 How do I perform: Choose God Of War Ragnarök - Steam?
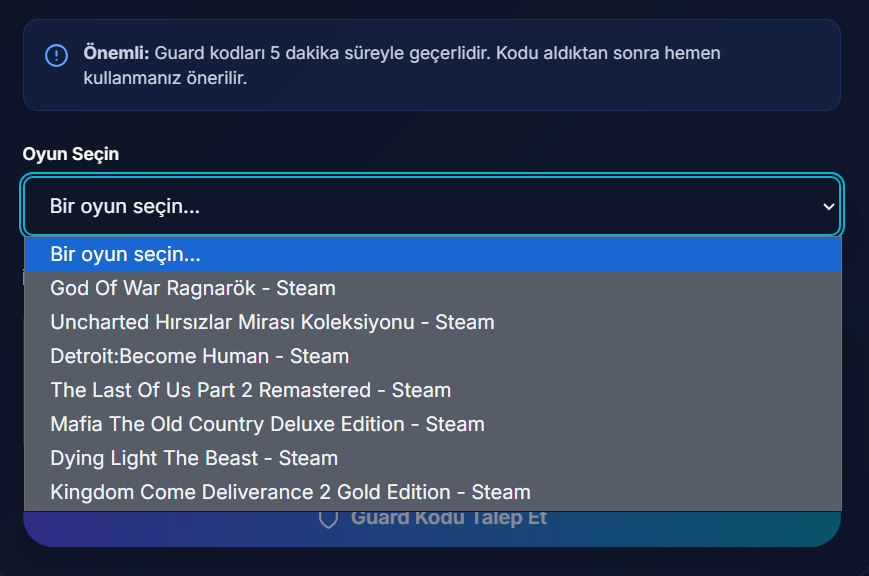click(432, 288)
